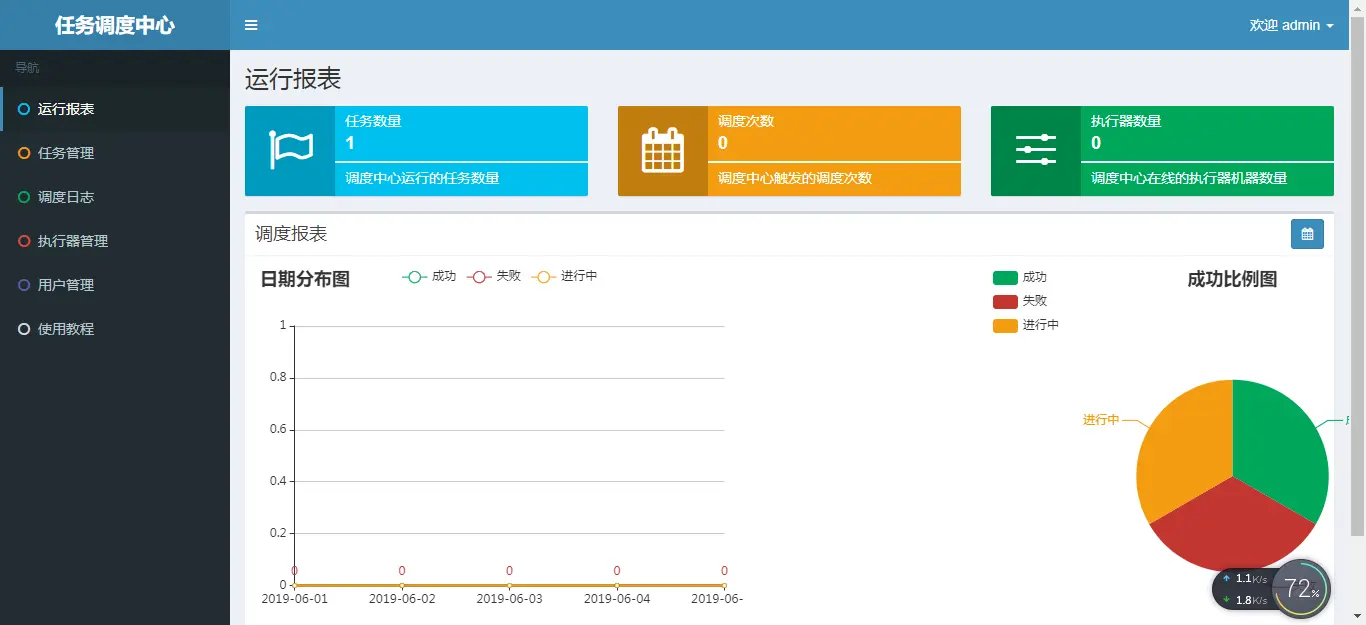The width and height of the screenshot is (1366, 625).
Task: Click the green circle icon beside 调度日志
Action: click(x=24, y=197)
